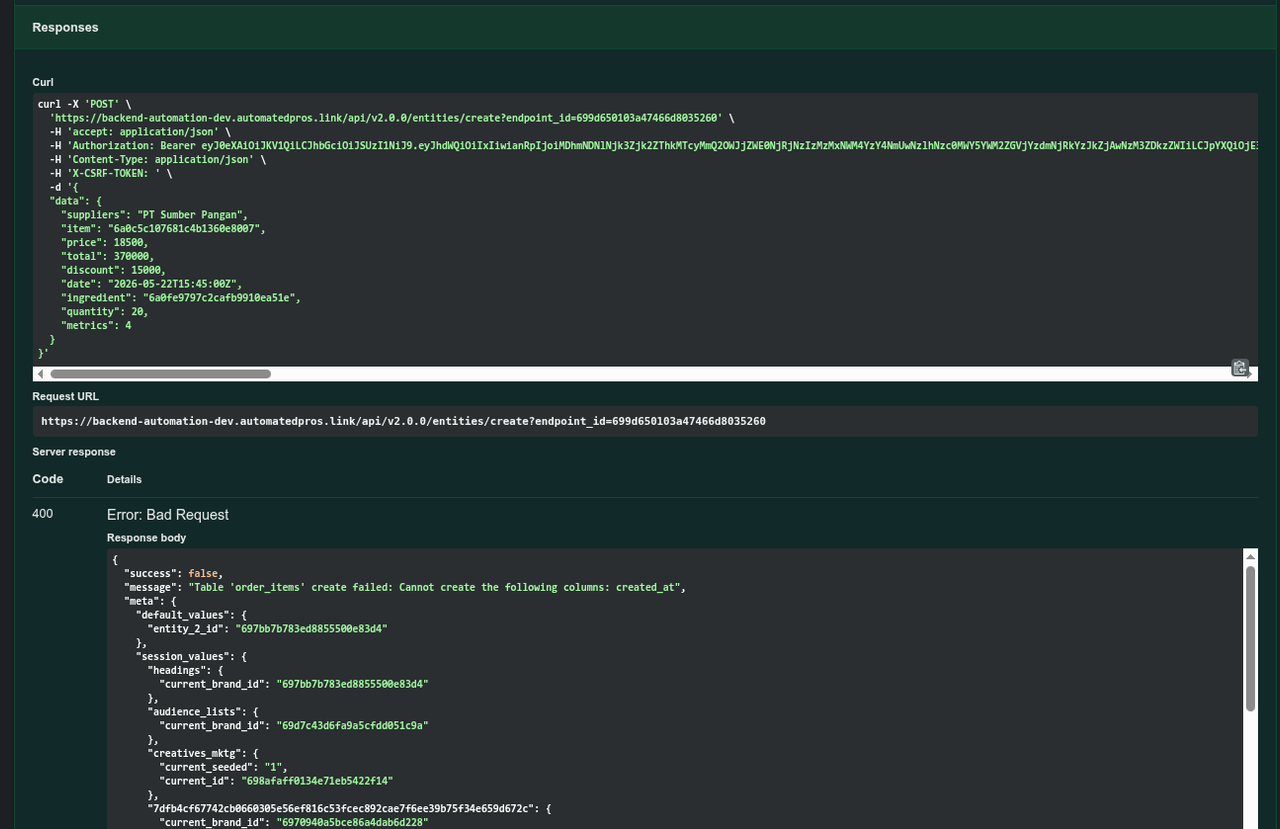Viewport: 1280px width, 829px height.
Task: Click the Response body label
Action: click(x=147, y=538)
